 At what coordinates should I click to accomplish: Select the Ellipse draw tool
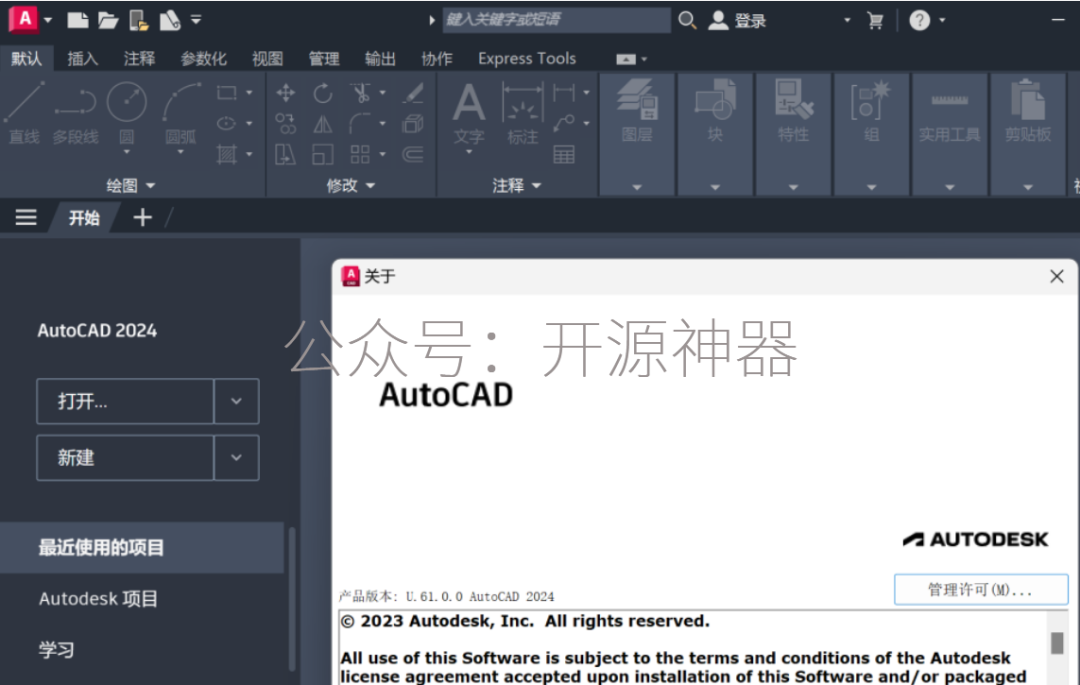point(227,123)
